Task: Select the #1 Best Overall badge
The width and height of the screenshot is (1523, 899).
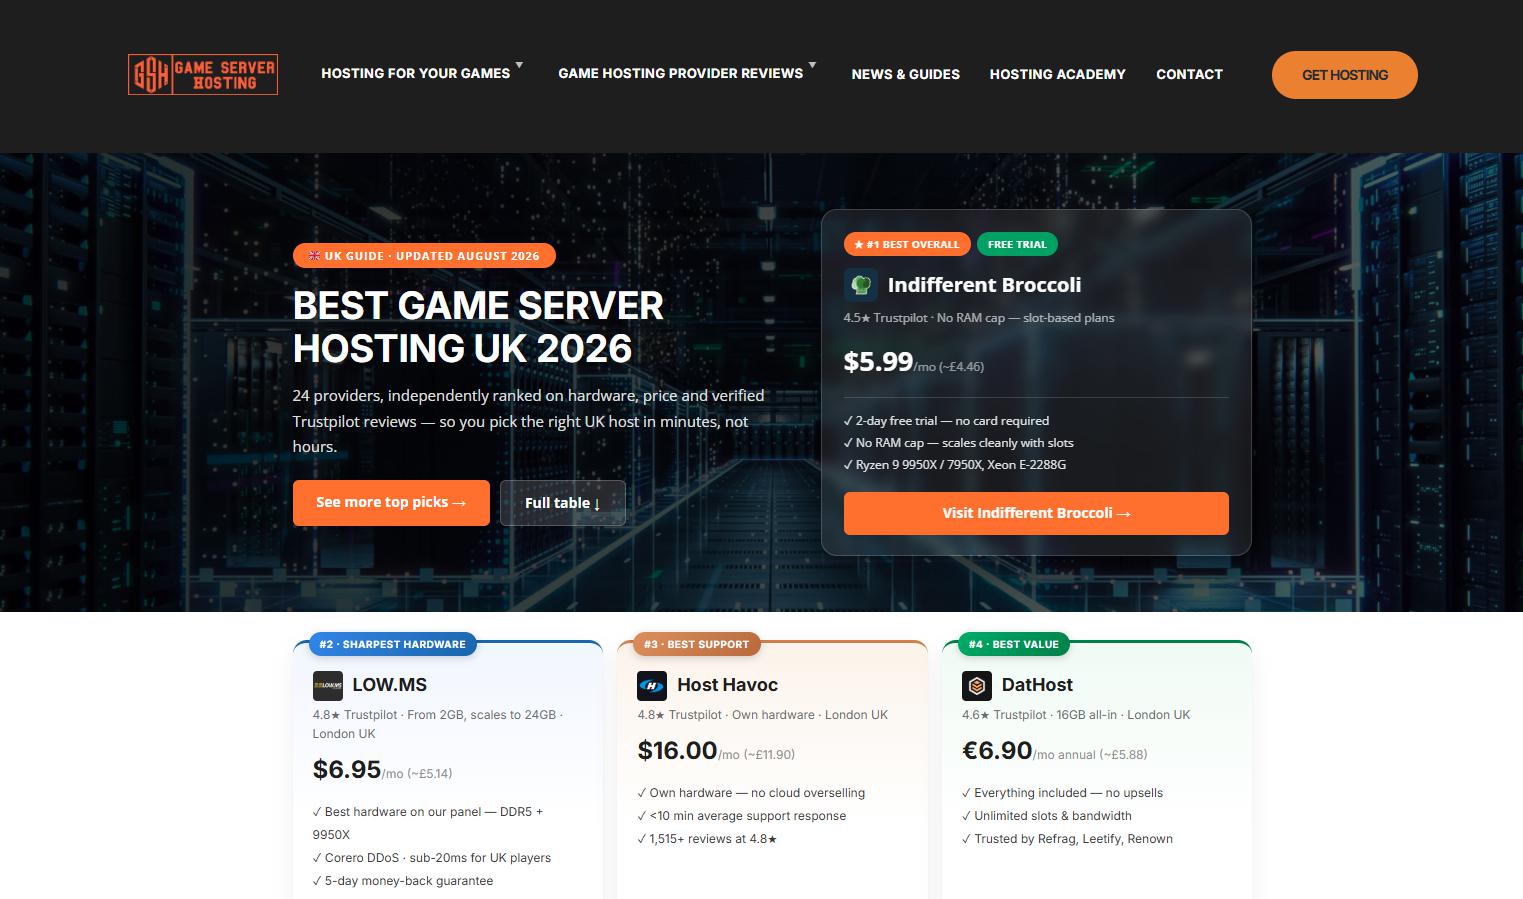Action: 907,244
